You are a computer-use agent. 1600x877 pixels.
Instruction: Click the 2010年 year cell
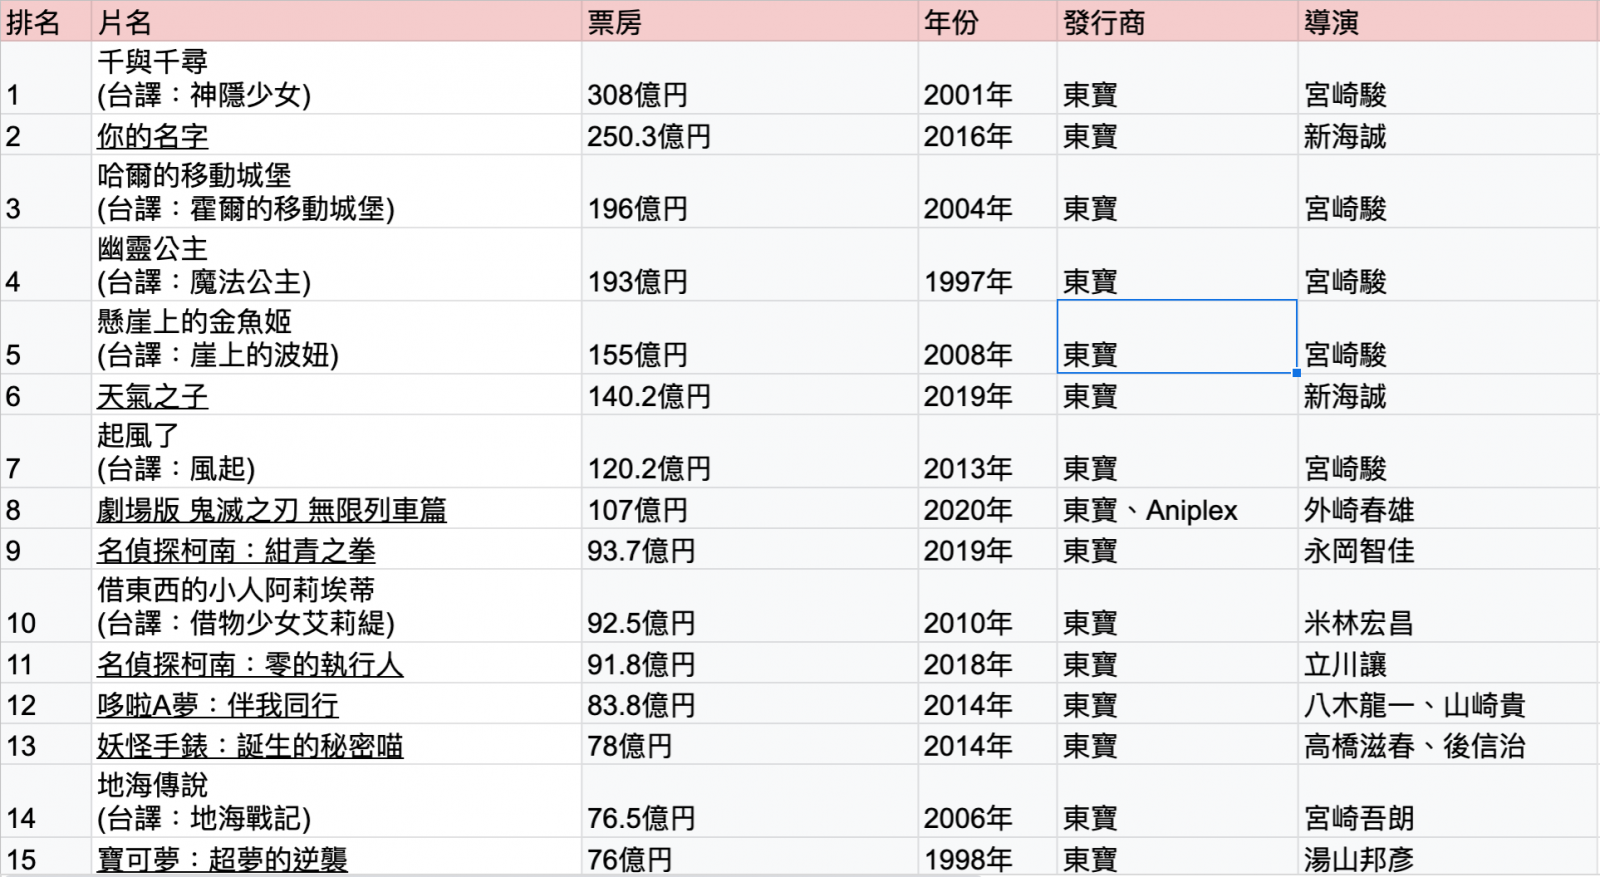988,606
